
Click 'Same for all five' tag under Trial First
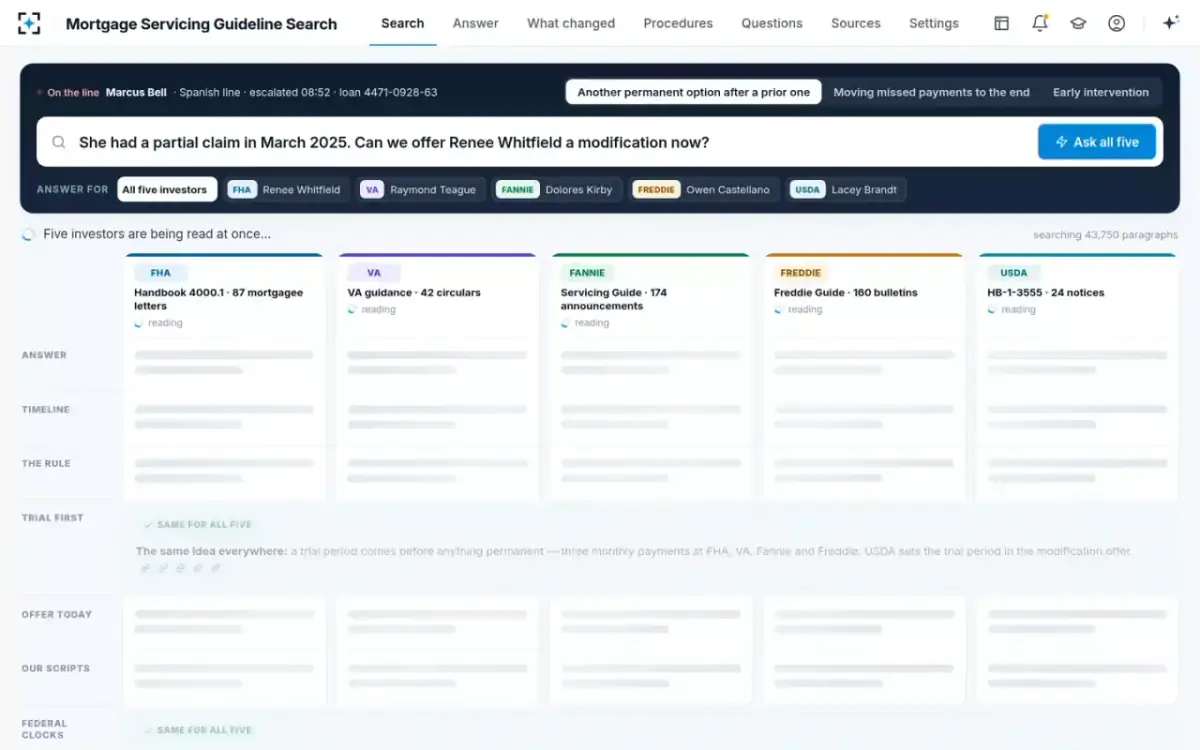point(197,525)
